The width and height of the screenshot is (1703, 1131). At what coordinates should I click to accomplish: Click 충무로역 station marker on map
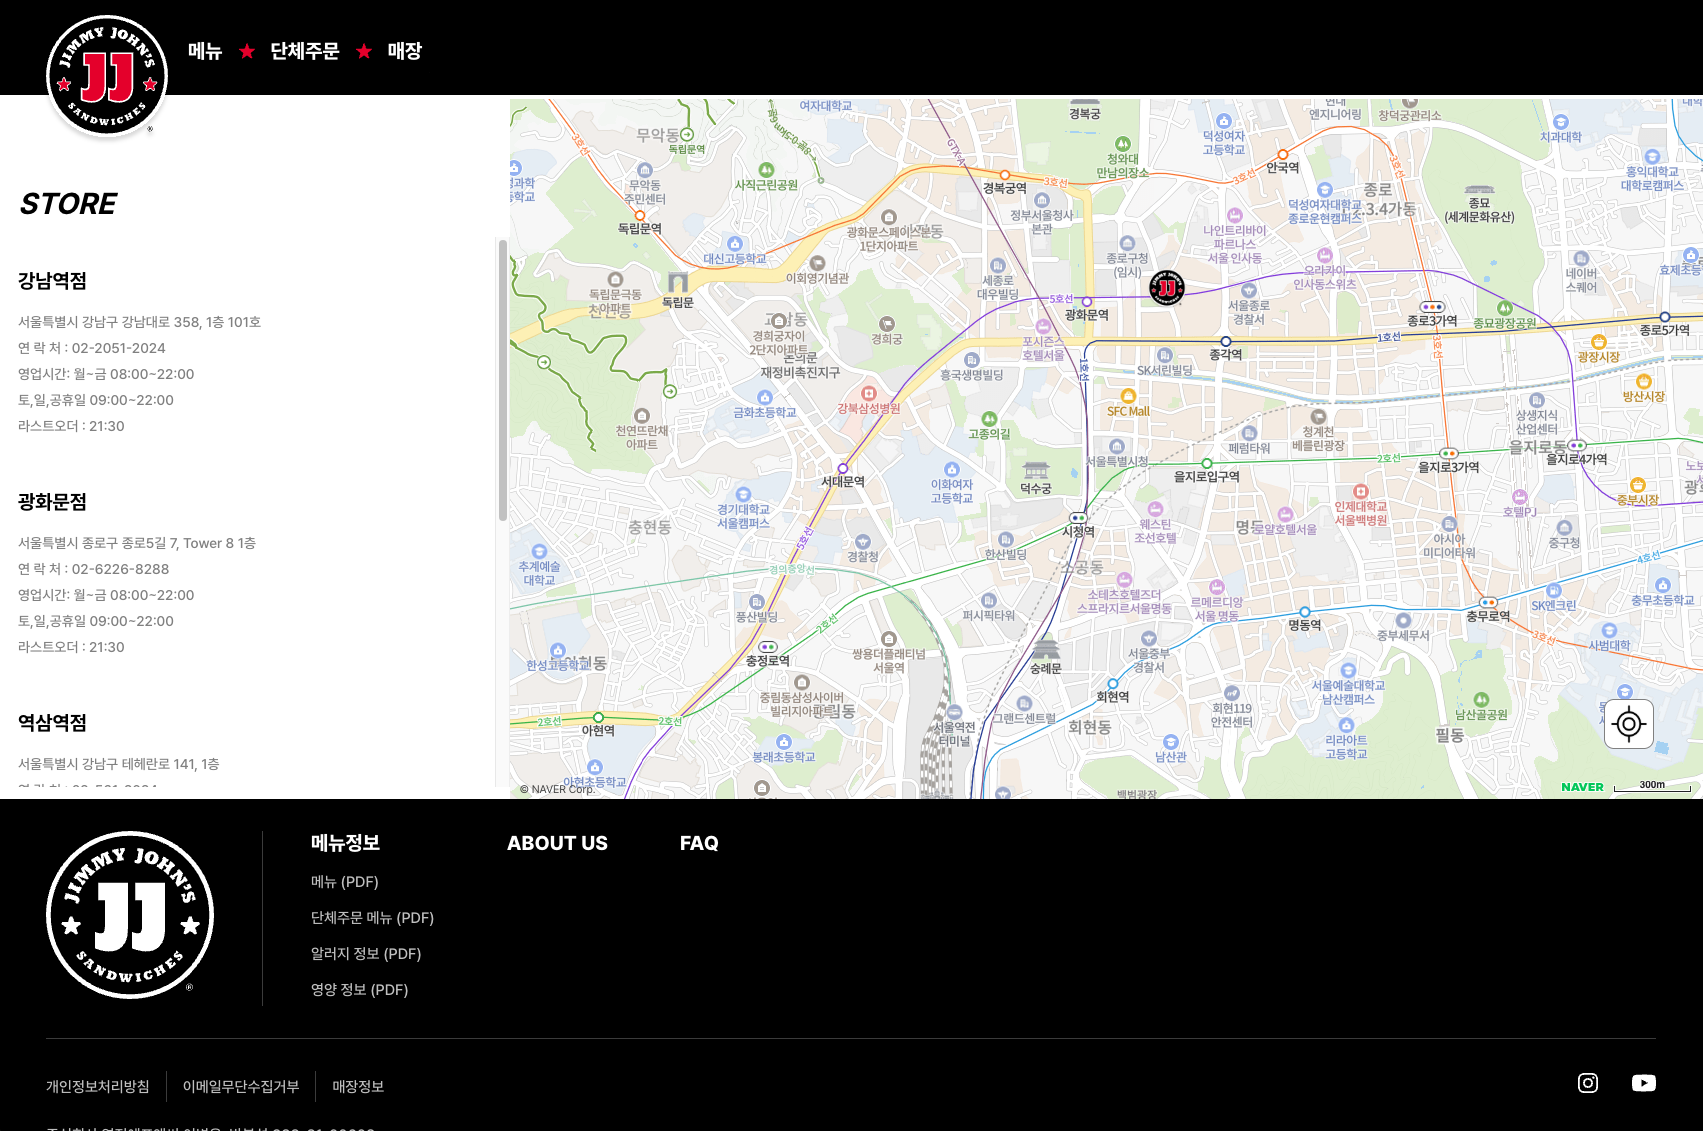(1488, 603)
